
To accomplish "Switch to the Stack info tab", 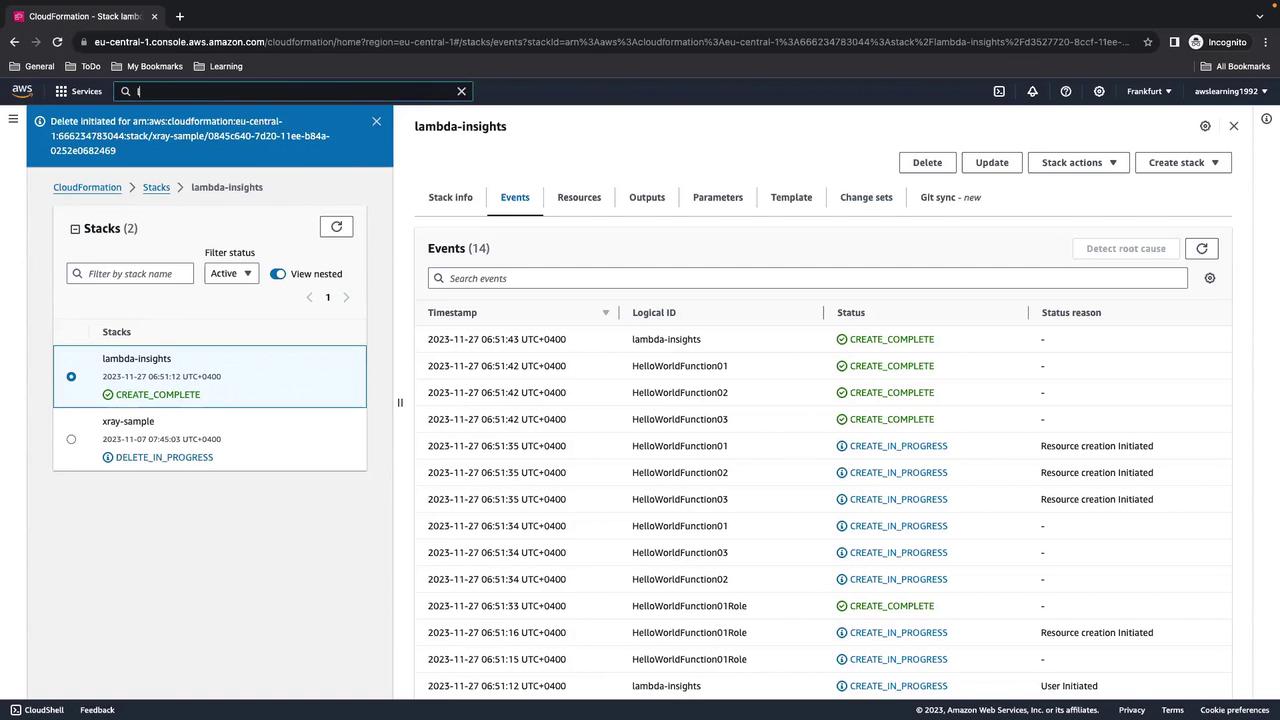I will click(450, 197).
